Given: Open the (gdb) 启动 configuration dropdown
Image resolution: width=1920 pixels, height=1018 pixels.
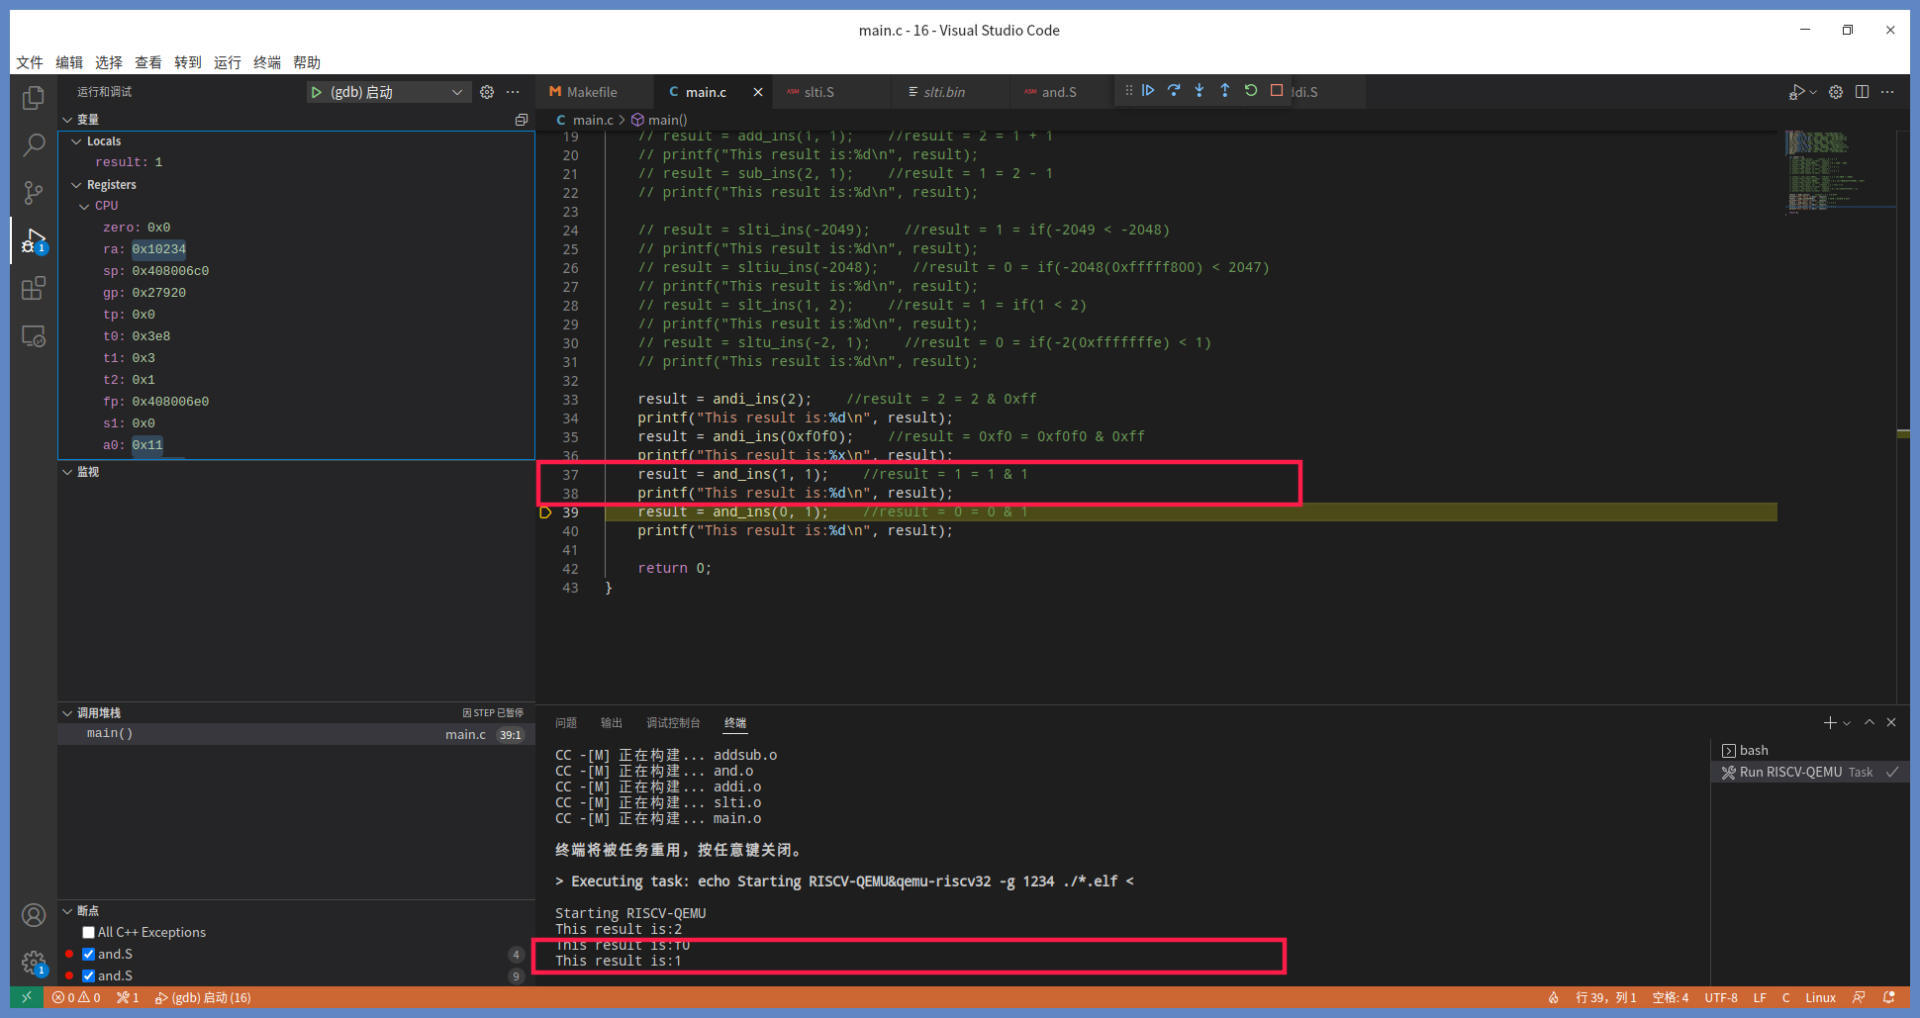Looking at the screenshot, I should tap(457, 92).
